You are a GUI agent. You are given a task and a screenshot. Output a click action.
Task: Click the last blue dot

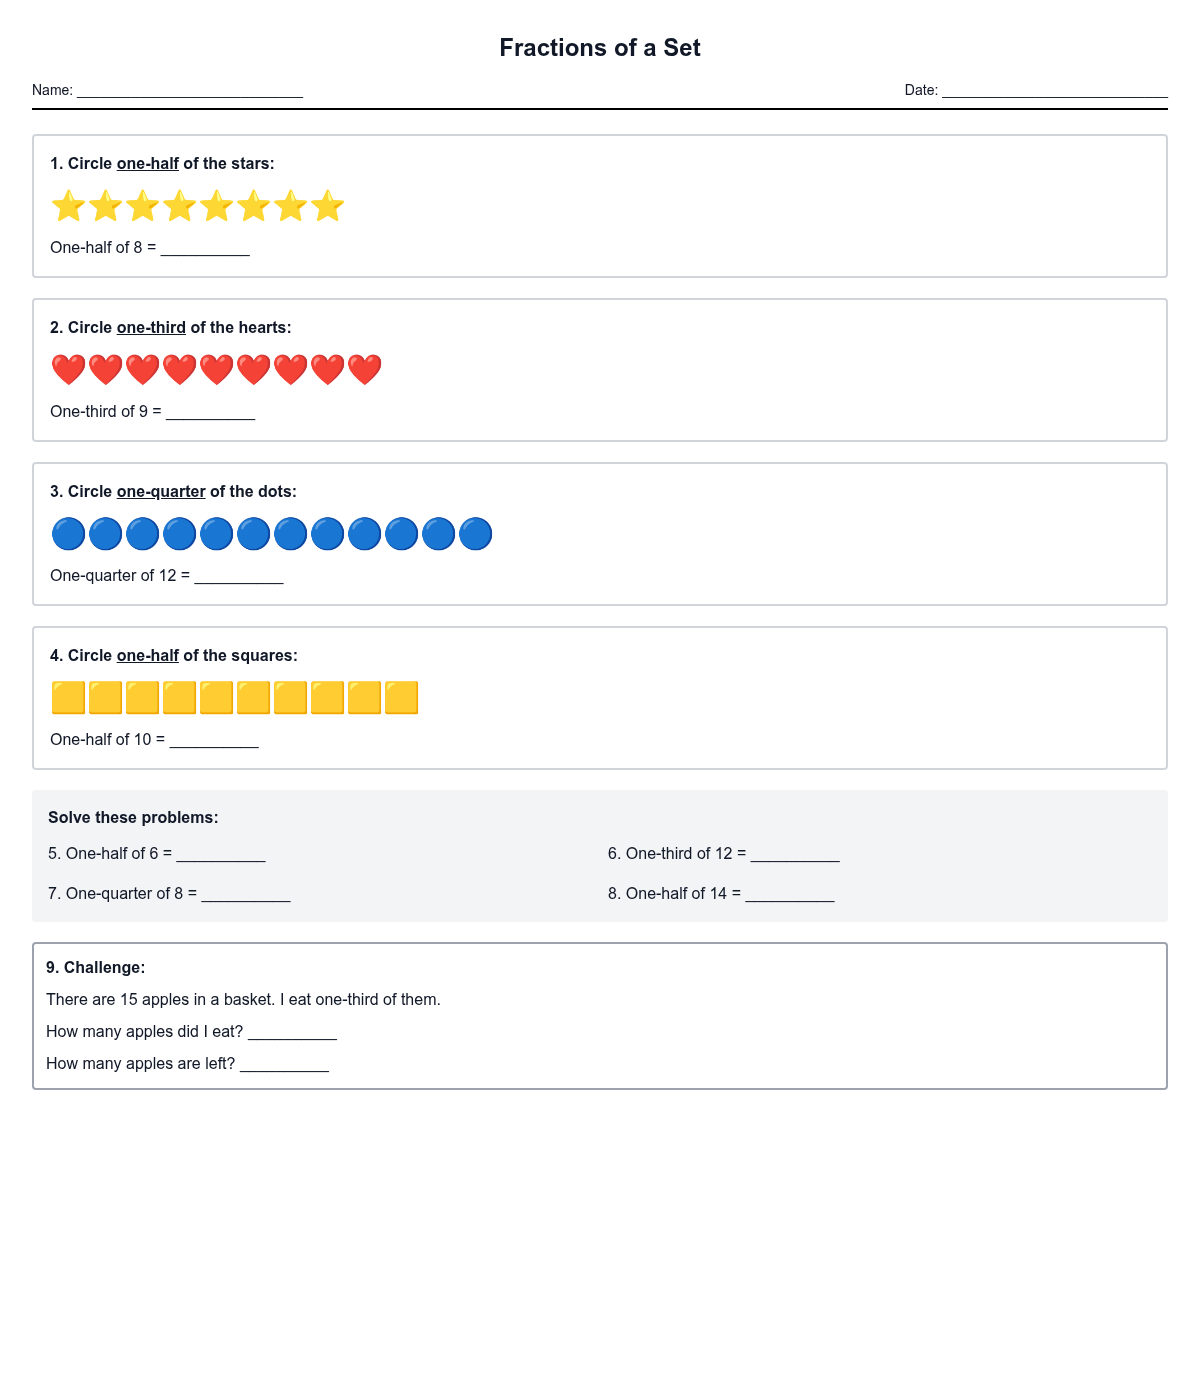475,534
